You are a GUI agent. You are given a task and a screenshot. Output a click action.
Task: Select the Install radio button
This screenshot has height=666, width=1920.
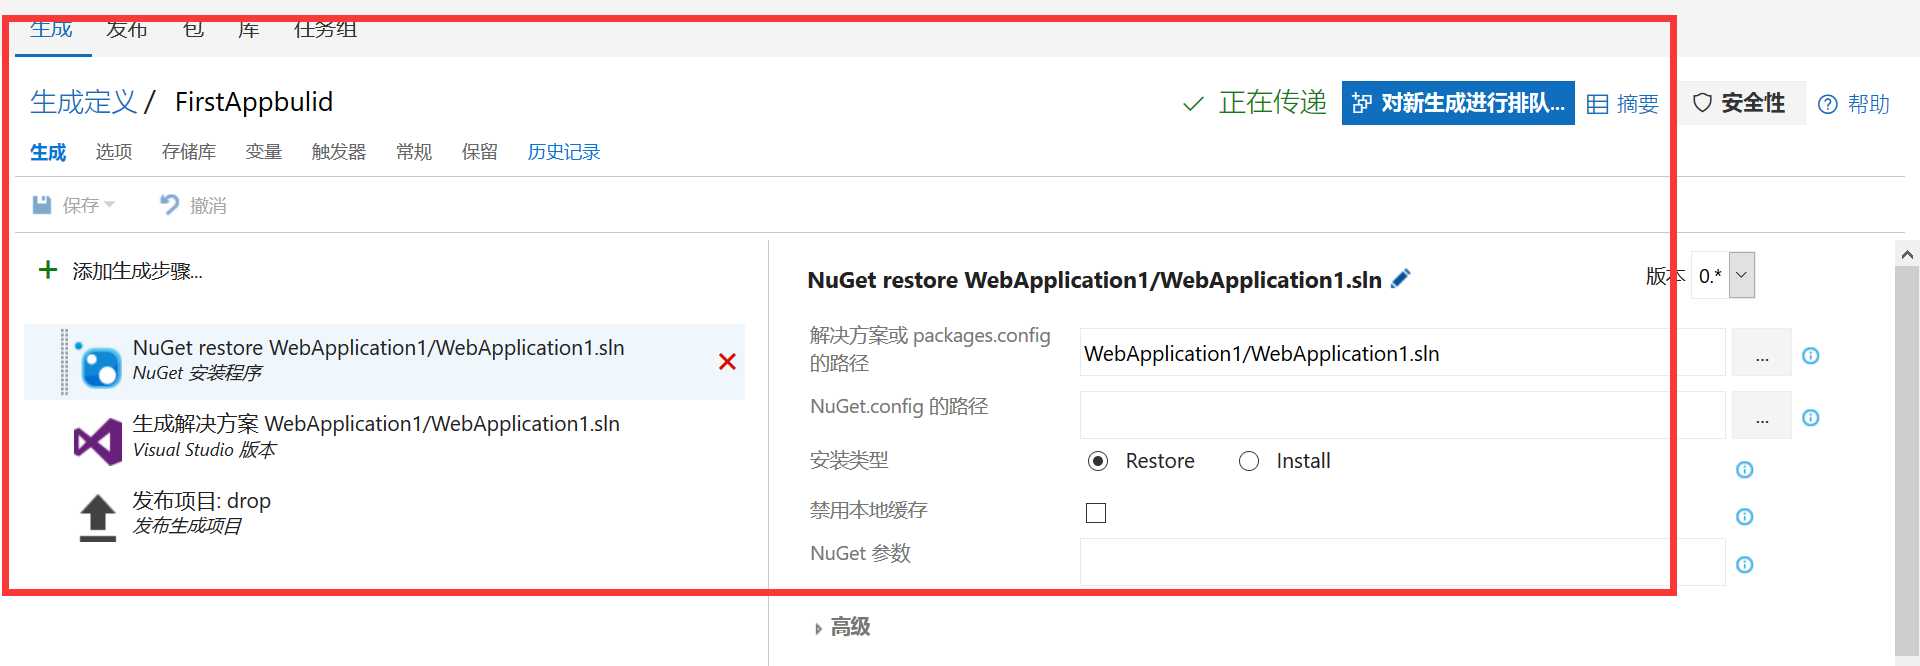(1249, 461)
